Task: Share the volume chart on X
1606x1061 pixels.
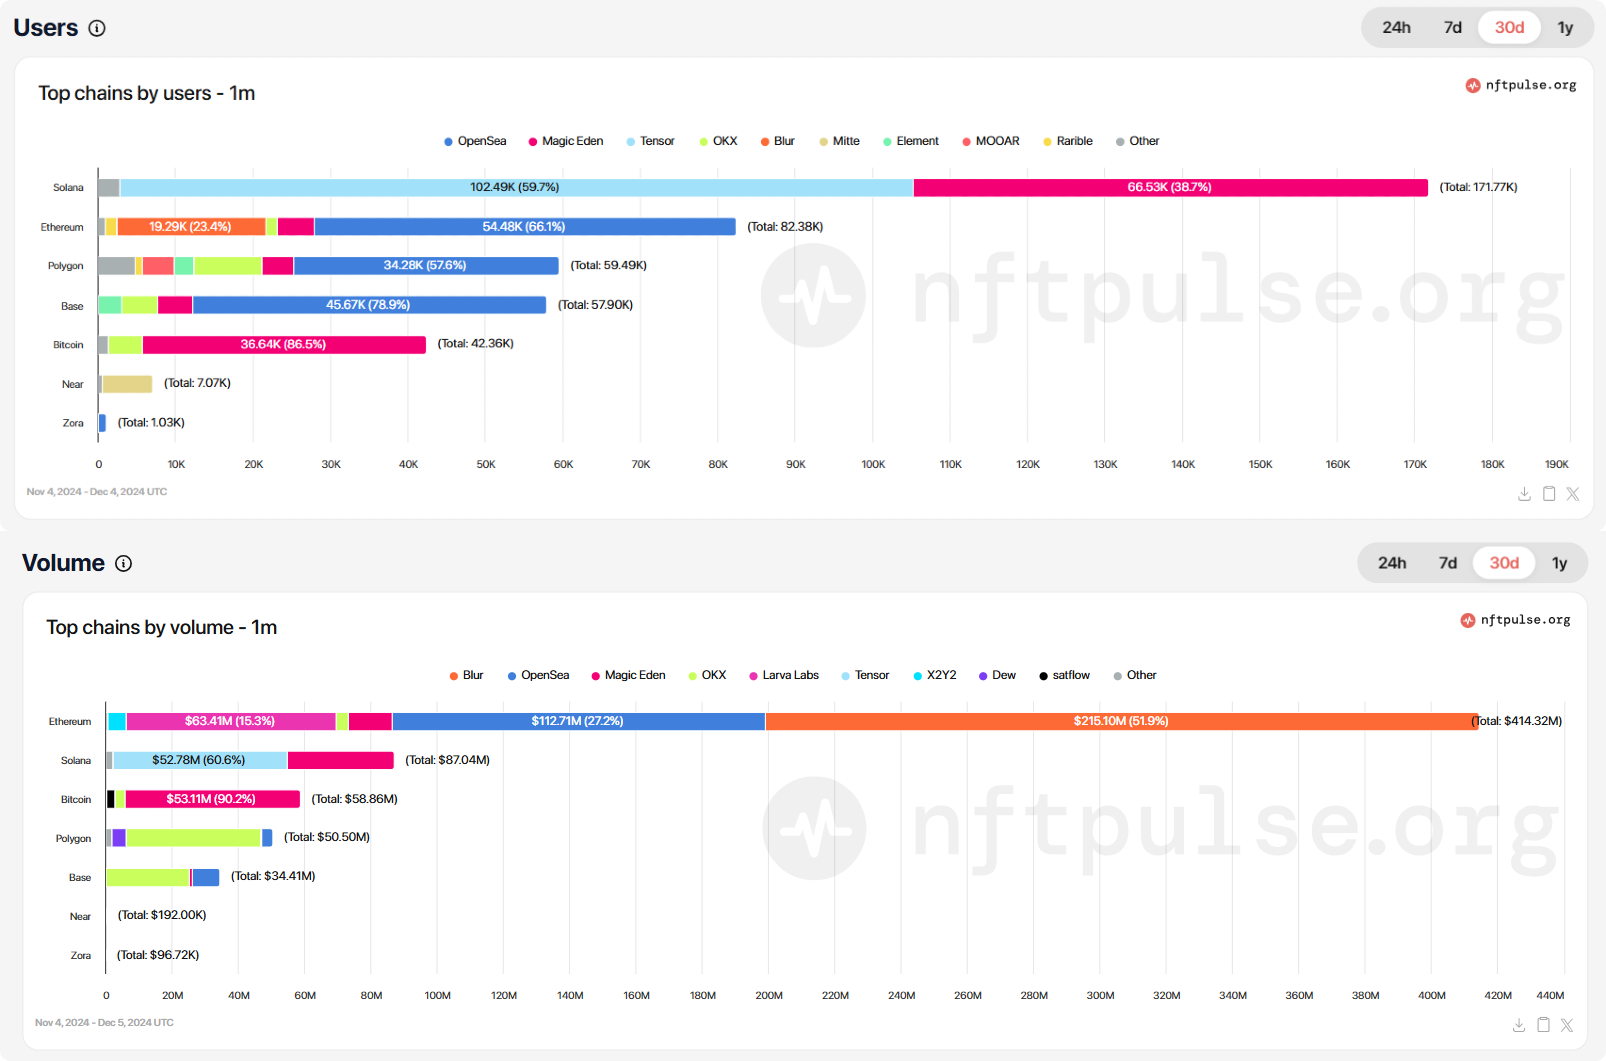Action: (x=1567, y=1025)
